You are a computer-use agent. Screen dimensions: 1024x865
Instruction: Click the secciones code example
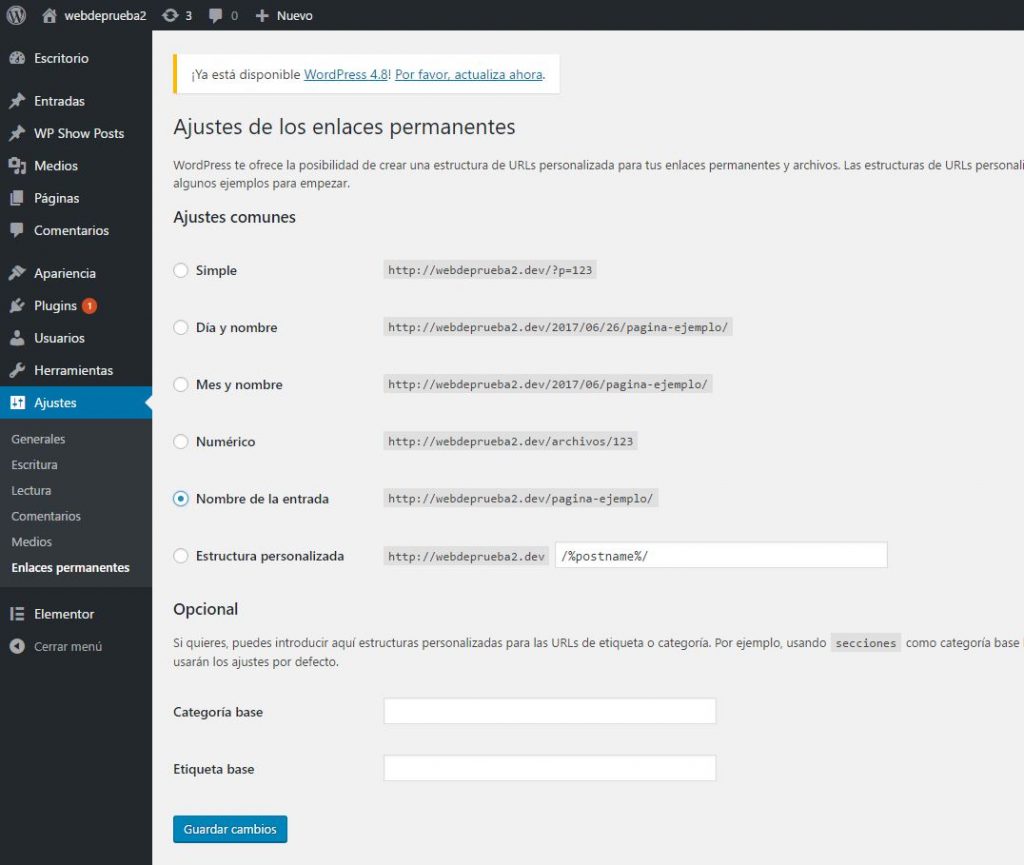click(866, 643)
